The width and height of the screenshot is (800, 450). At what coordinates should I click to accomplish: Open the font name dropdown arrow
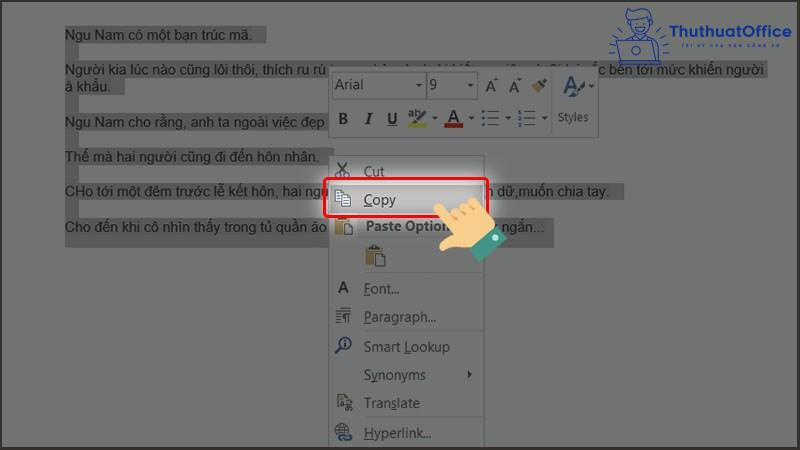(418, 85)
